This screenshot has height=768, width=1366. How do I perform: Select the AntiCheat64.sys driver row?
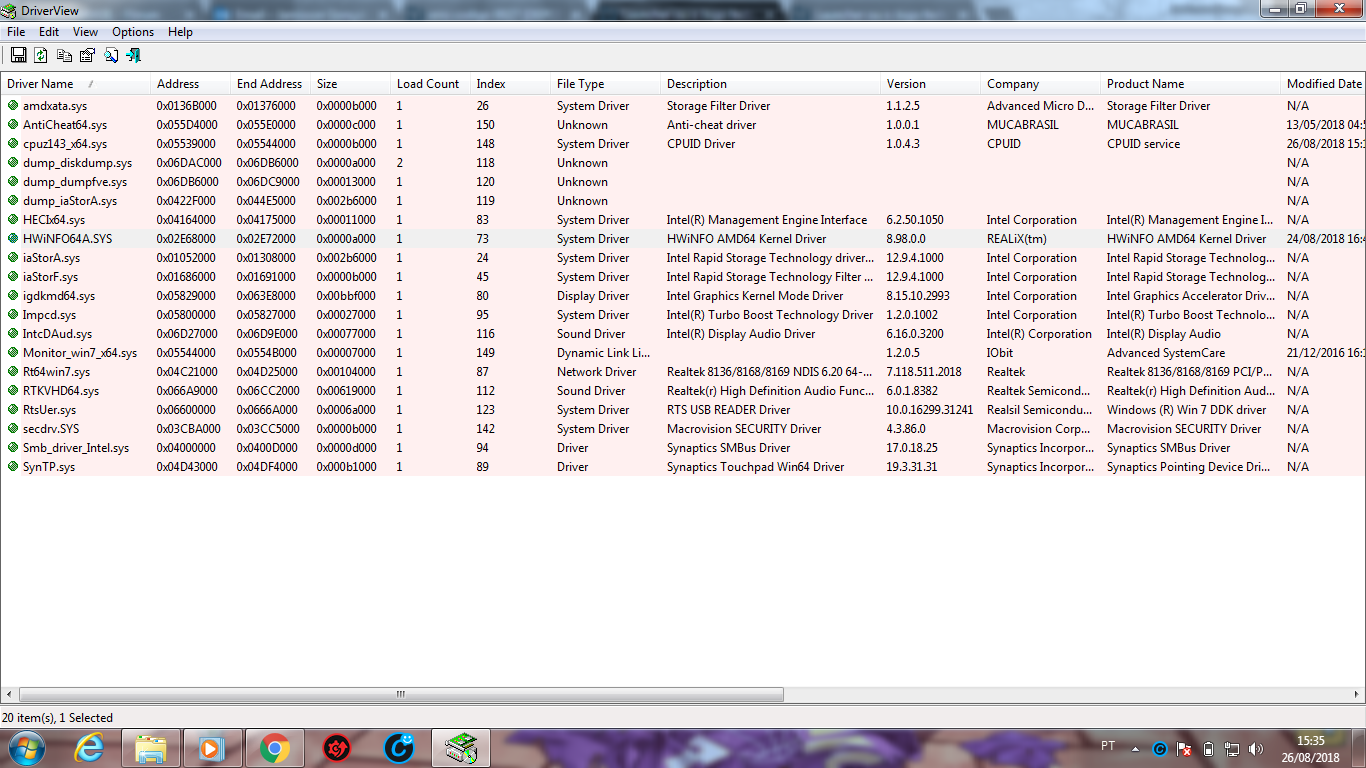coord(64,125)
